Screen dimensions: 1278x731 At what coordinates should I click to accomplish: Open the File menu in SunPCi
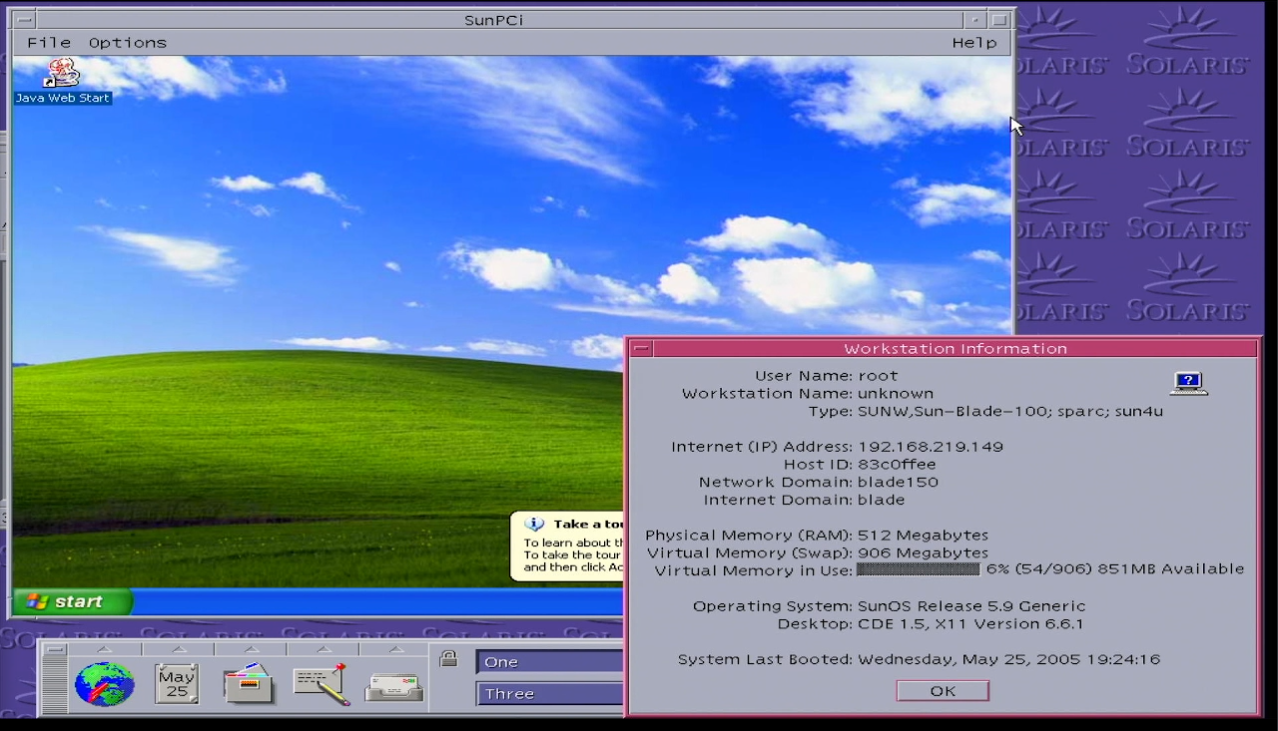tap(49, 43)
